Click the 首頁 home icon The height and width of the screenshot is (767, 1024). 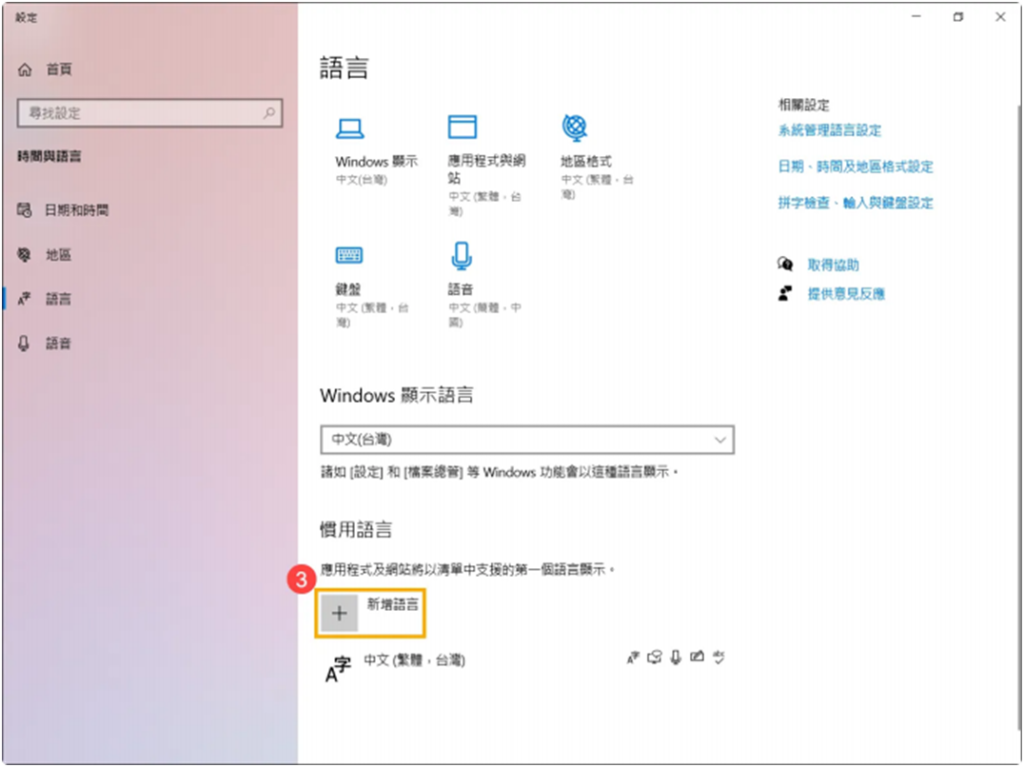pyautogui.click(x=26, y=70)
